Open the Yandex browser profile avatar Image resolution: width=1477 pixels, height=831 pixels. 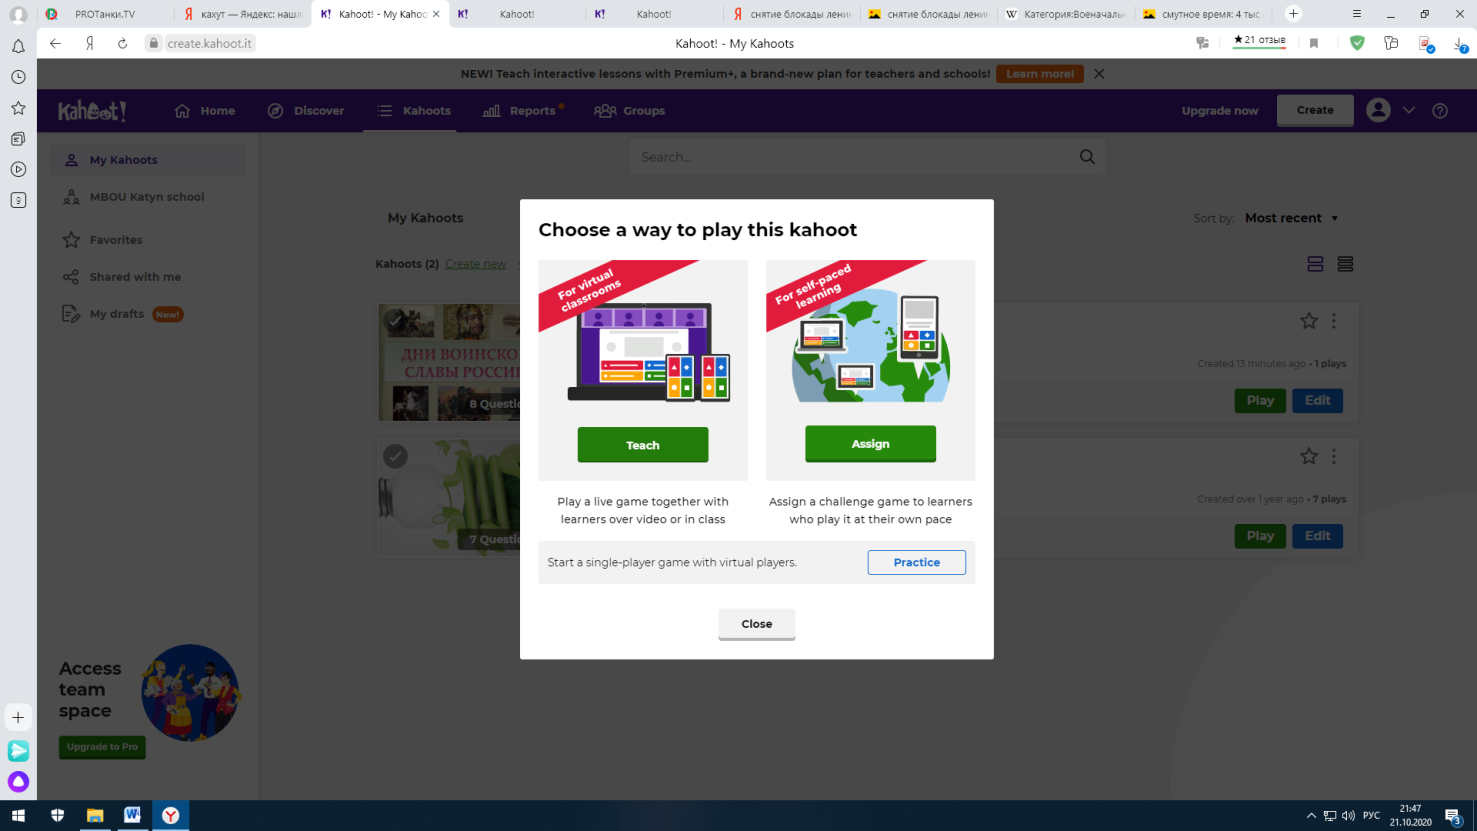(18, 15)
